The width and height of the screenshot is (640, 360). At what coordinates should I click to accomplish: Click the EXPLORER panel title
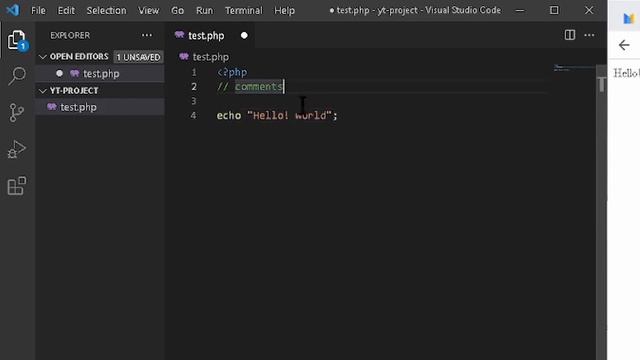(70, 36)
